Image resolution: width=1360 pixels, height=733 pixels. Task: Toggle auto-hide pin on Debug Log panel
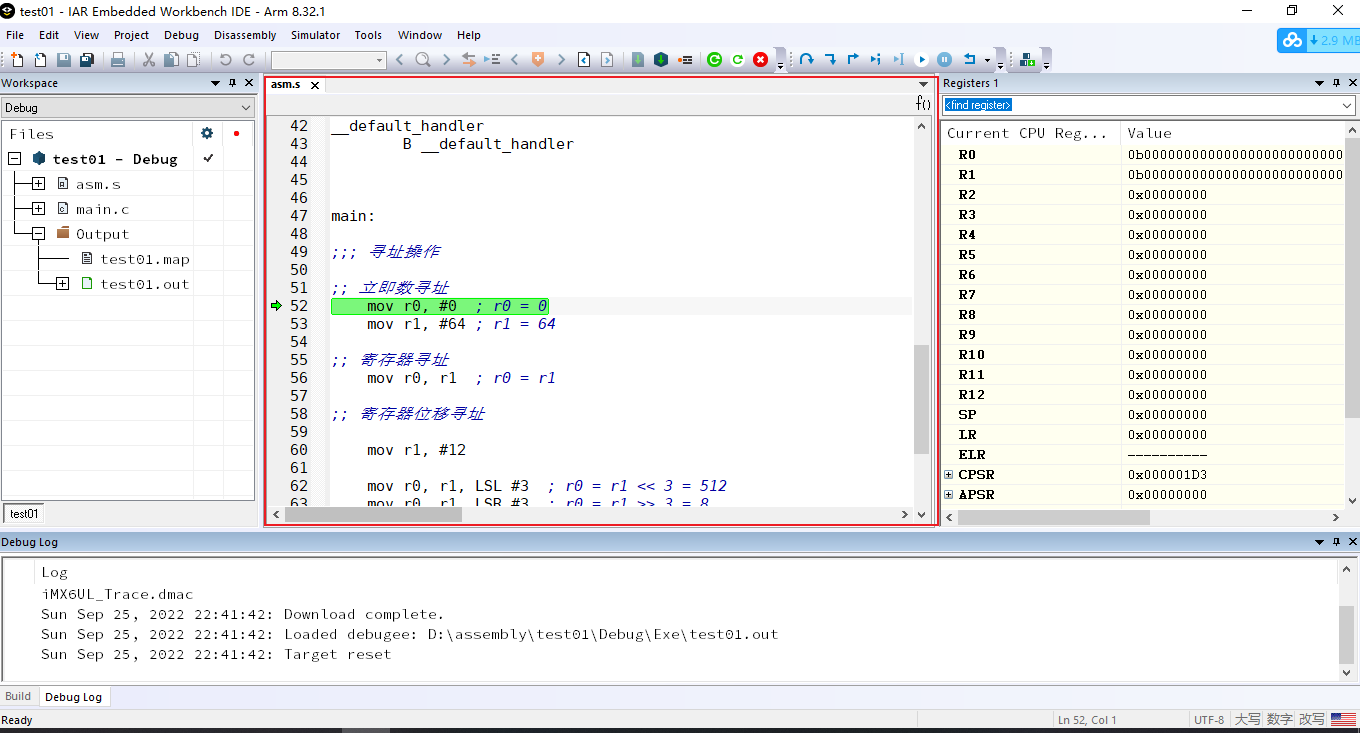1335,542
